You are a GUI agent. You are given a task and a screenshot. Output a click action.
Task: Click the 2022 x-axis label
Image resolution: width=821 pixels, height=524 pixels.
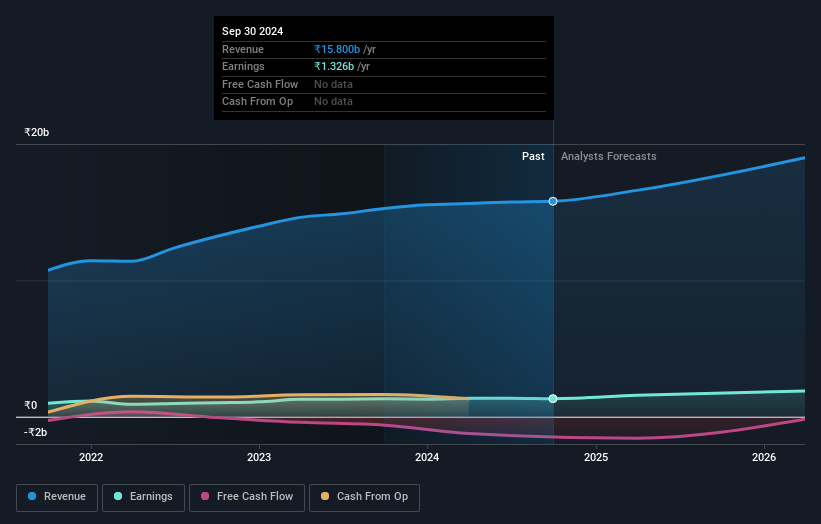91,457
